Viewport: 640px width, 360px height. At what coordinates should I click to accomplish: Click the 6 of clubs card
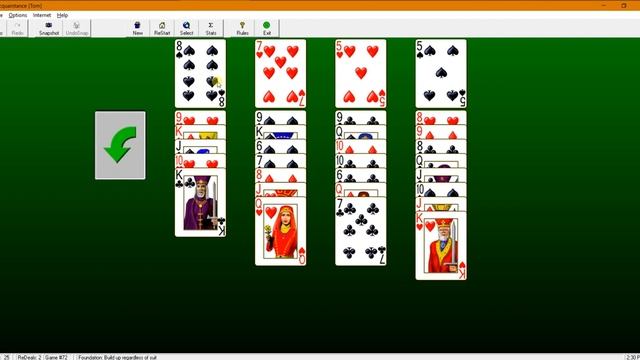(360, 175)
